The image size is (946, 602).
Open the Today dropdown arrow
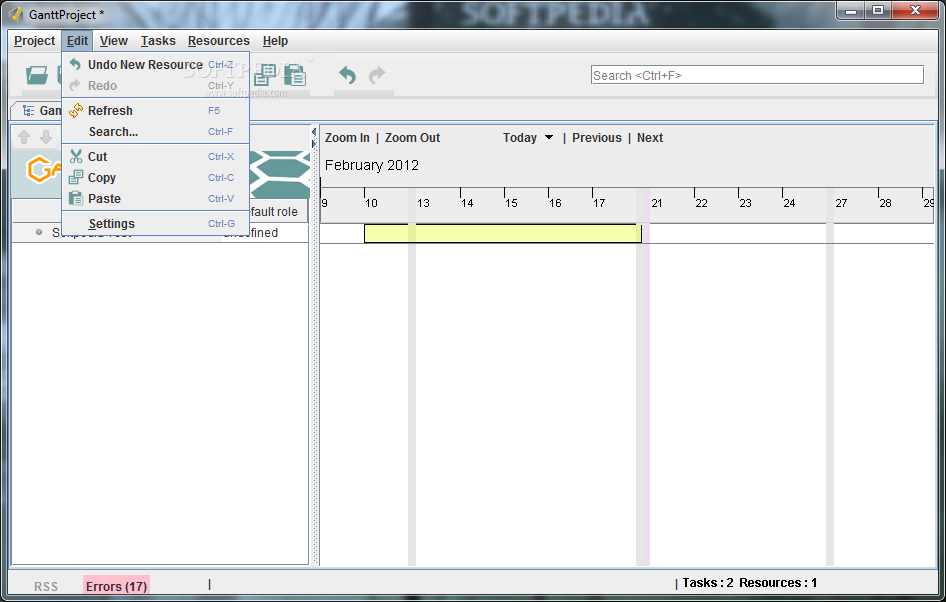pos(549,138)
